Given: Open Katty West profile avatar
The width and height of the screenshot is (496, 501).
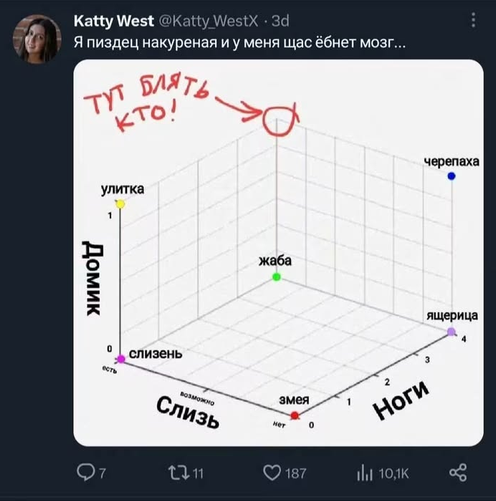Looking at the screenshot, I should [x=37, y=39].
